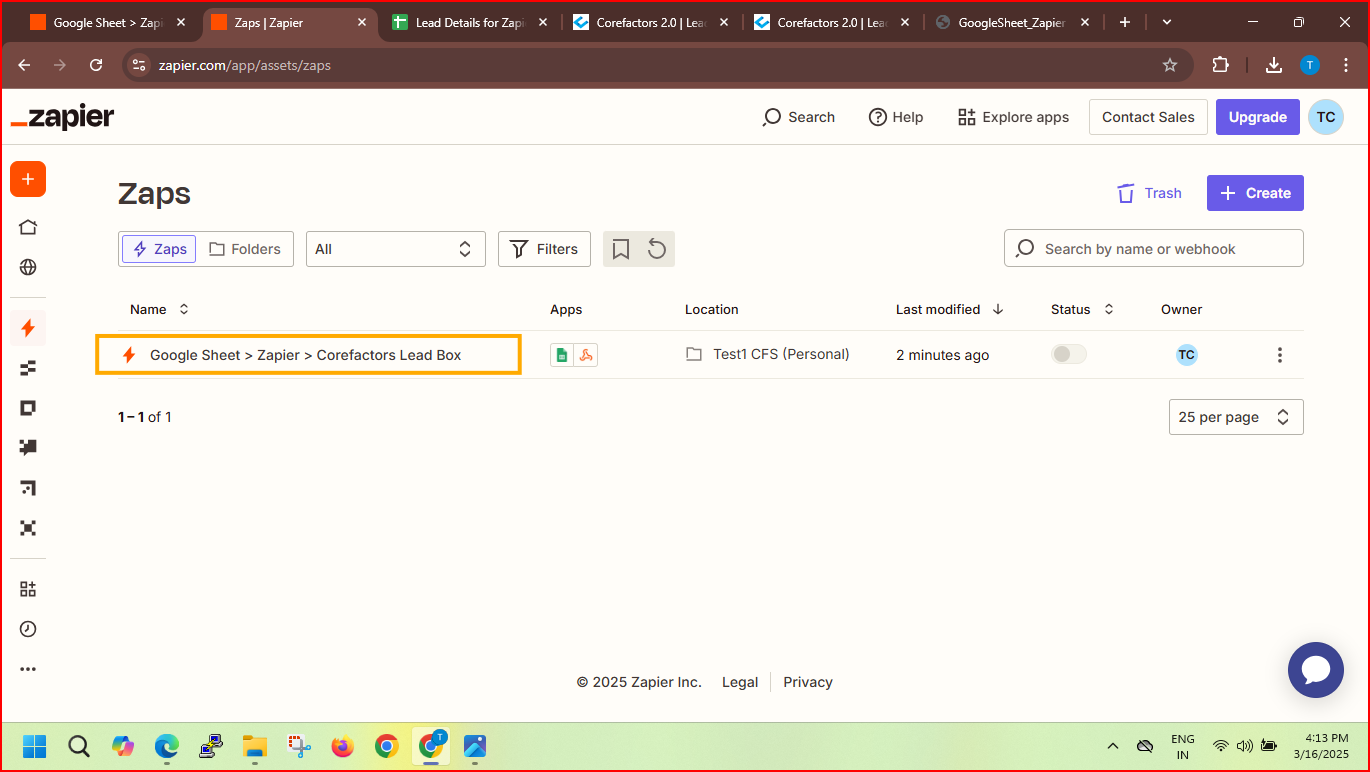
Task: Open Google Sheet > Zapier > Corefactors Lead Box Zap
Action: 306,355
